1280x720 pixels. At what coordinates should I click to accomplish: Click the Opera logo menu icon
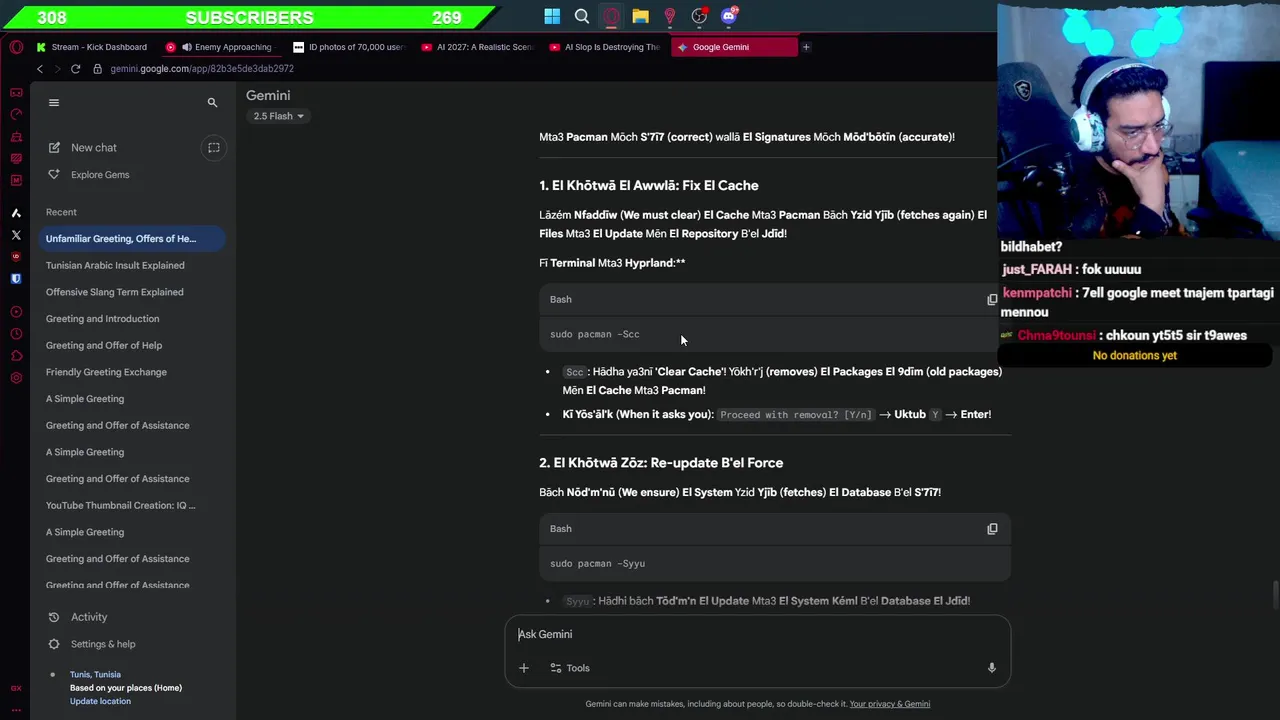pos(16,47)
